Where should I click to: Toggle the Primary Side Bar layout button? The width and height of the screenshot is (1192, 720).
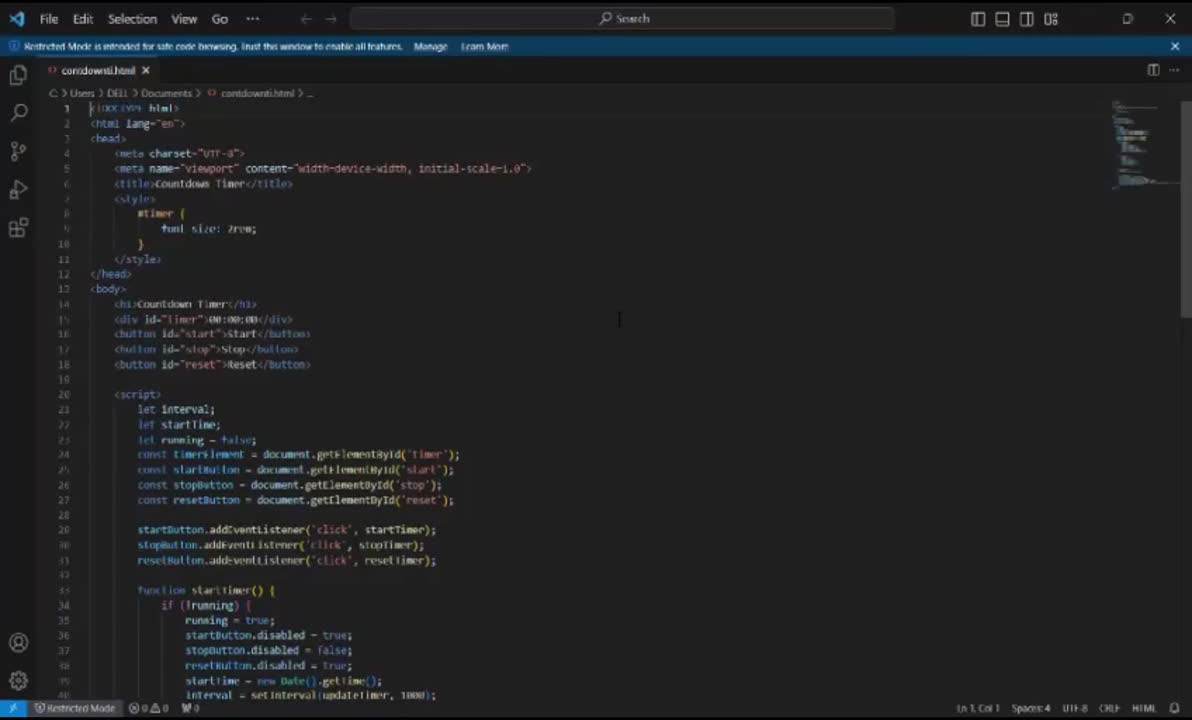(x=978, y=19)
